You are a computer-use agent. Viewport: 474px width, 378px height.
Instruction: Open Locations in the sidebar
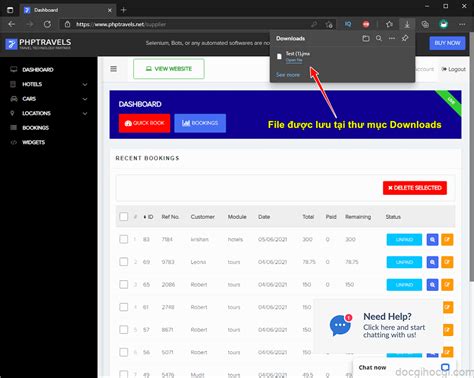[x=36, y=113]
